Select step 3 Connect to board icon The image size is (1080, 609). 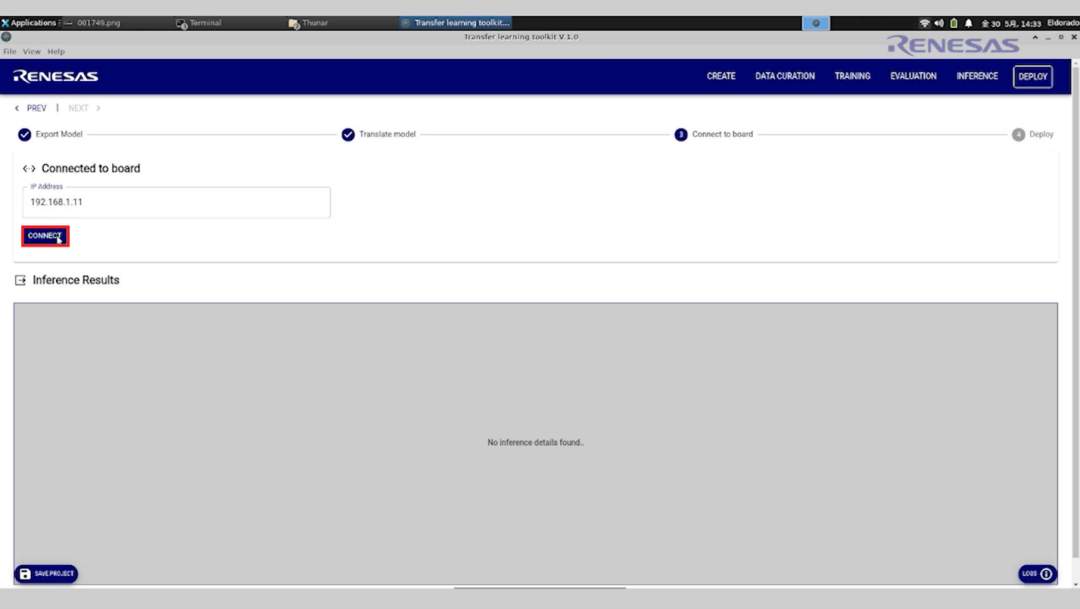pos(681,134)
